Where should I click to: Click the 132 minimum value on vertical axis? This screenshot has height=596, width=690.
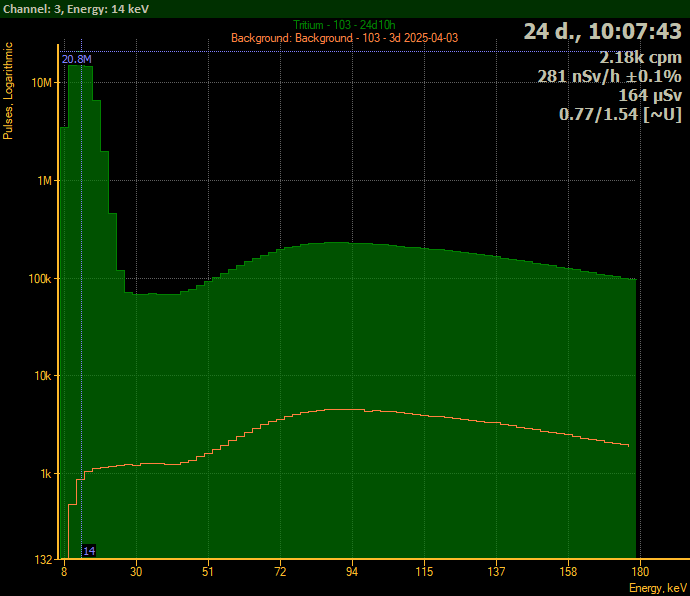(x=42, y=559)
